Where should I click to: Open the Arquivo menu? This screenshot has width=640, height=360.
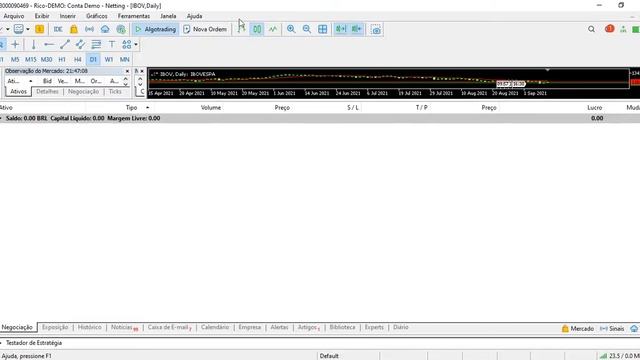(x=13, y=16)
